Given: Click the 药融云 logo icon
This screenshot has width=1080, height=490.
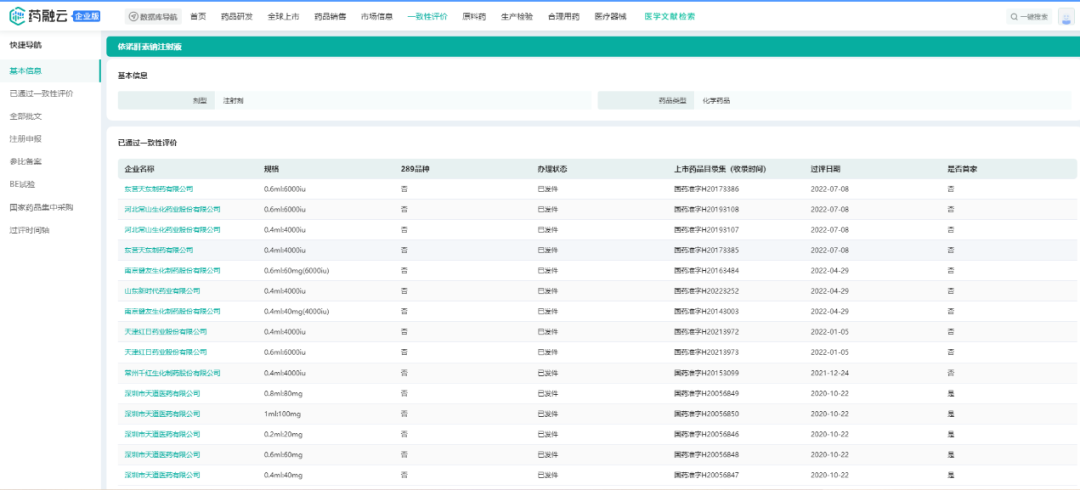Looking at the screenshot, I should point(19,16).
